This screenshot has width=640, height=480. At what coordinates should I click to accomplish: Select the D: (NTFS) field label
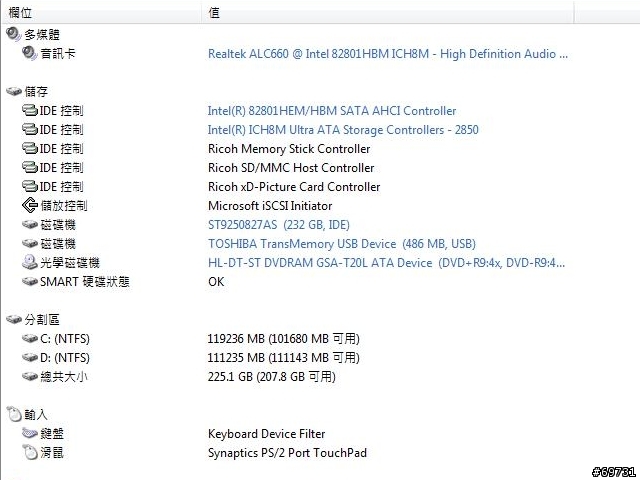click(65, 358)
